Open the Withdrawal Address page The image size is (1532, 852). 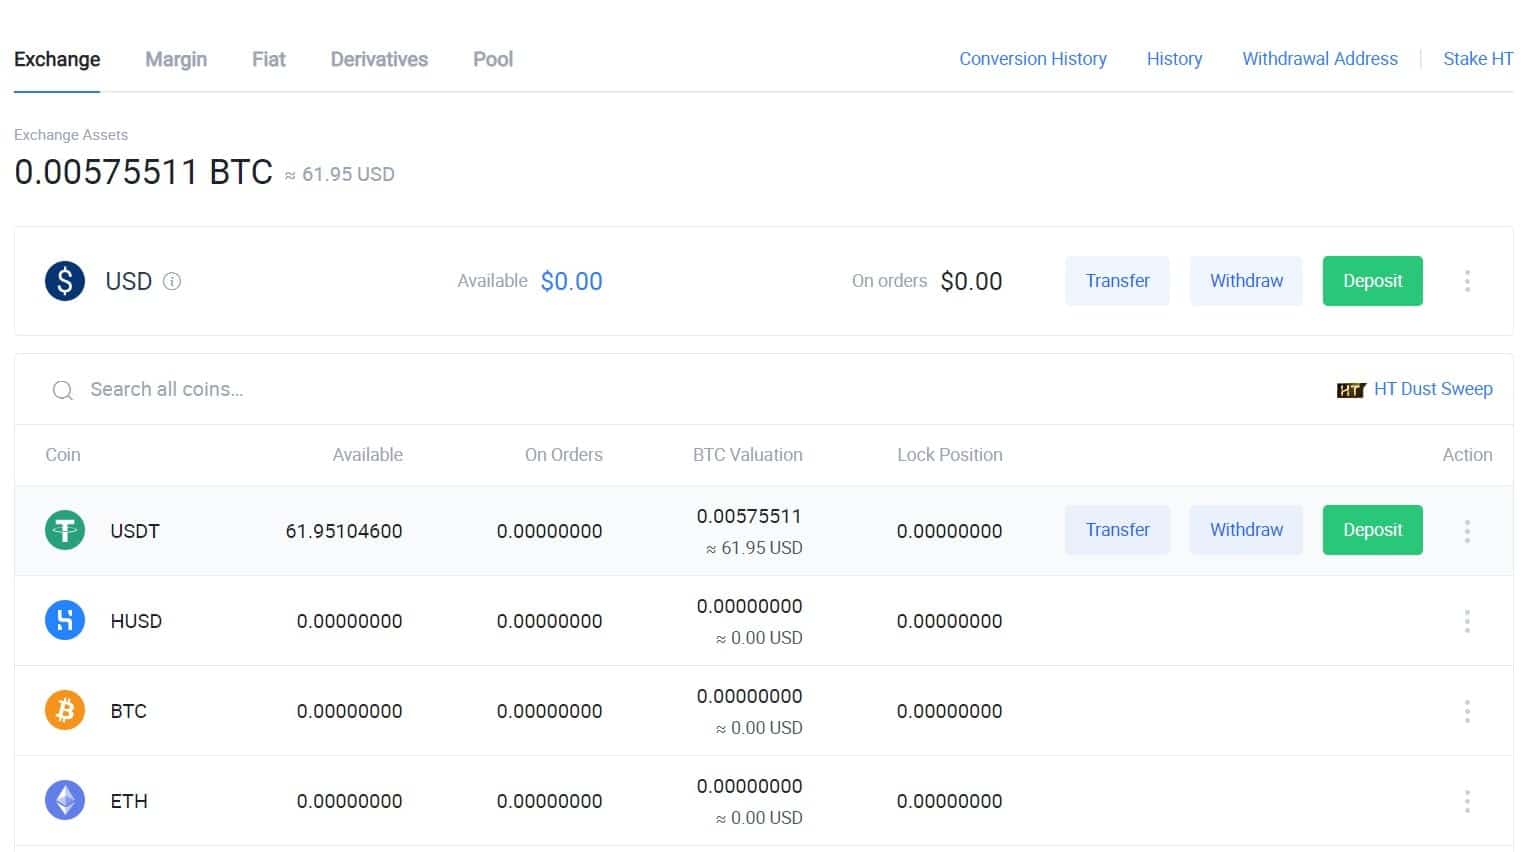(1319, 59)
